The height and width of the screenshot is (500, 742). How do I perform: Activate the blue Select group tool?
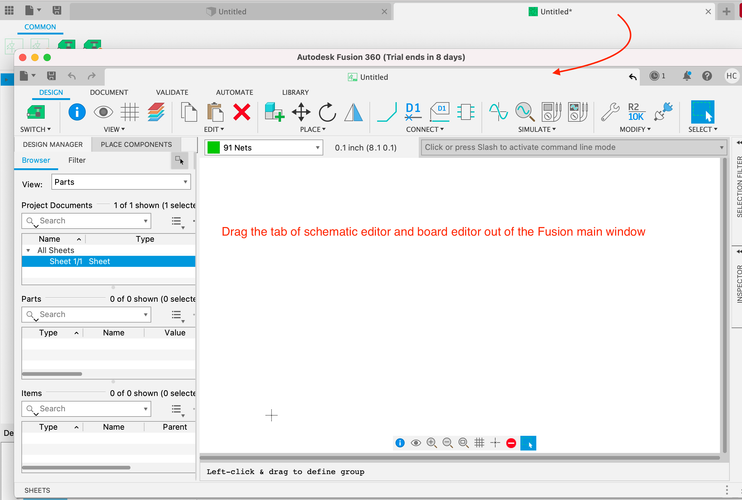[702, 112]
